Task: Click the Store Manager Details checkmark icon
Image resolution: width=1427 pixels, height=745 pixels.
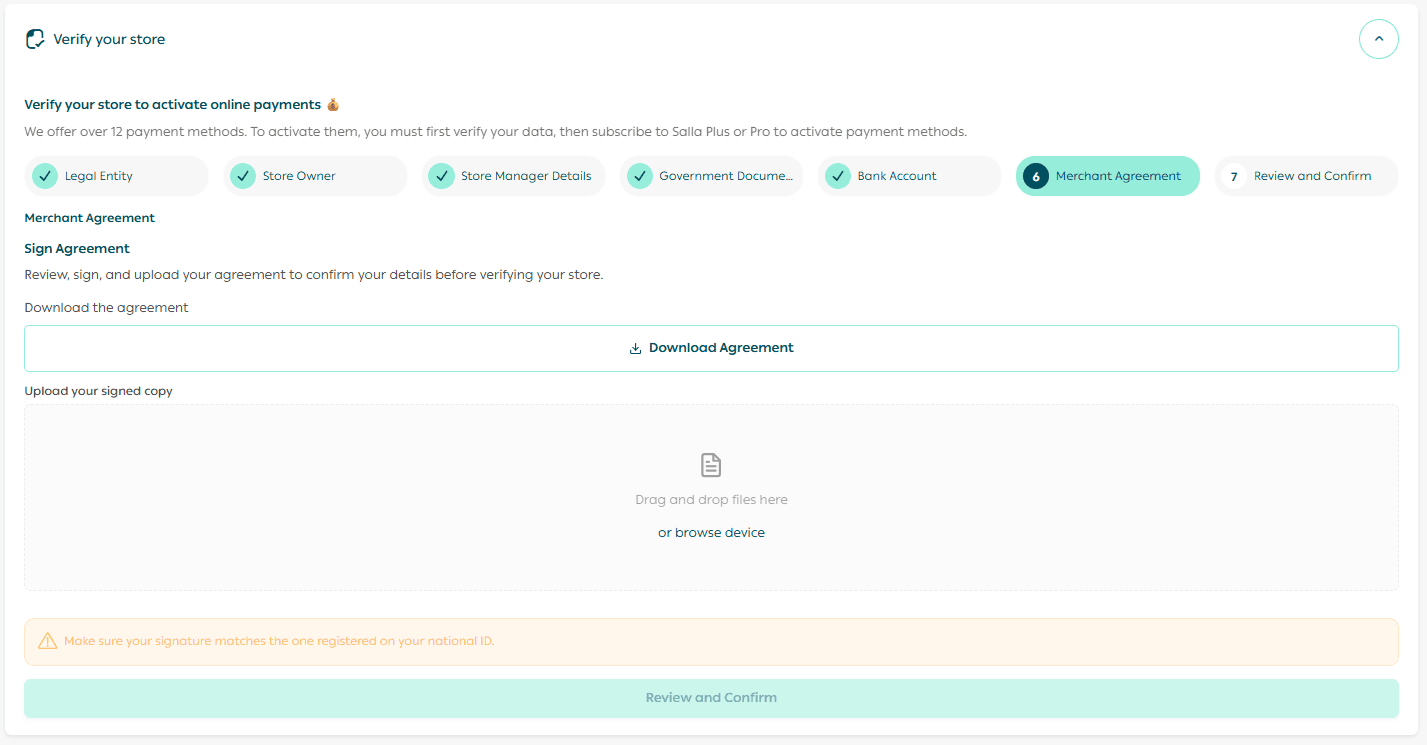Action: 441,176
